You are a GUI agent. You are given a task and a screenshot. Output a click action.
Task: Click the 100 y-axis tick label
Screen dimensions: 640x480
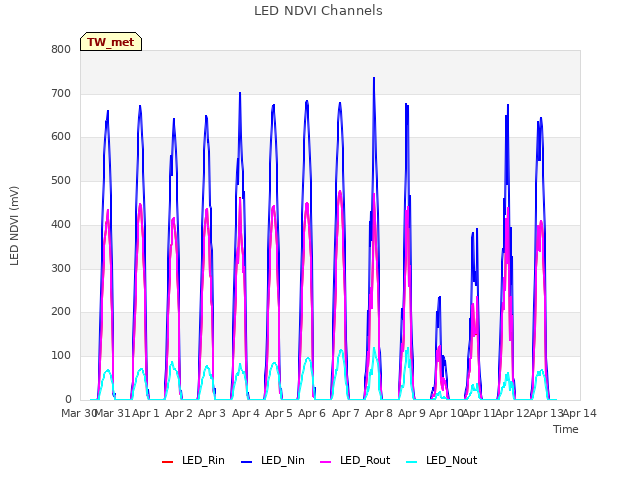(61, 356)
